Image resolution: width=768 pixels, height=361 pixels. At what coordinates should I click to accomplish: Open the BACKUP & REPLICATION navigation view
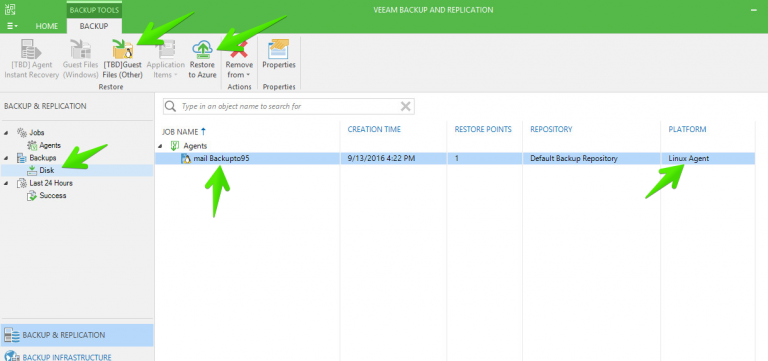(x=77, y=335)
